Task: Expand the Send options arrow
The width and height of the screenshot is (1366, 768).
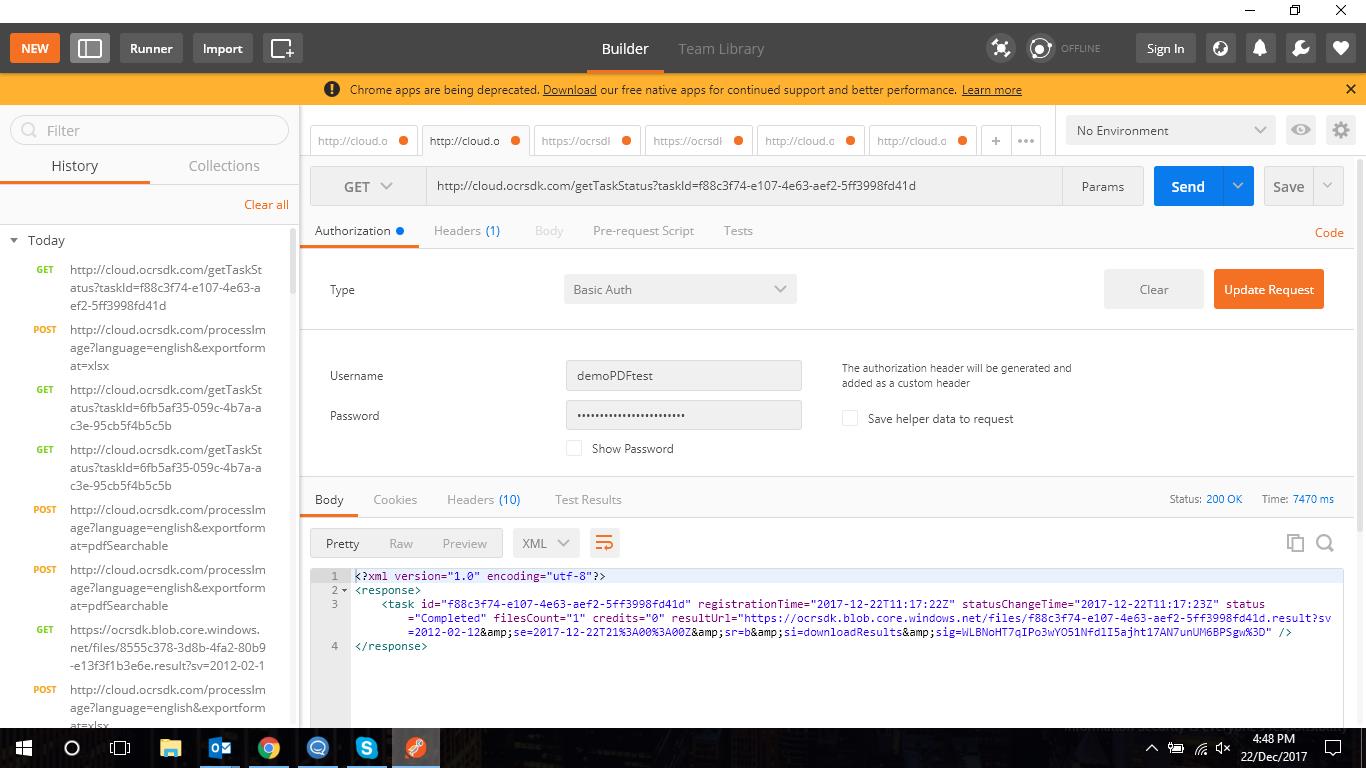Action: click(1237, 186)
